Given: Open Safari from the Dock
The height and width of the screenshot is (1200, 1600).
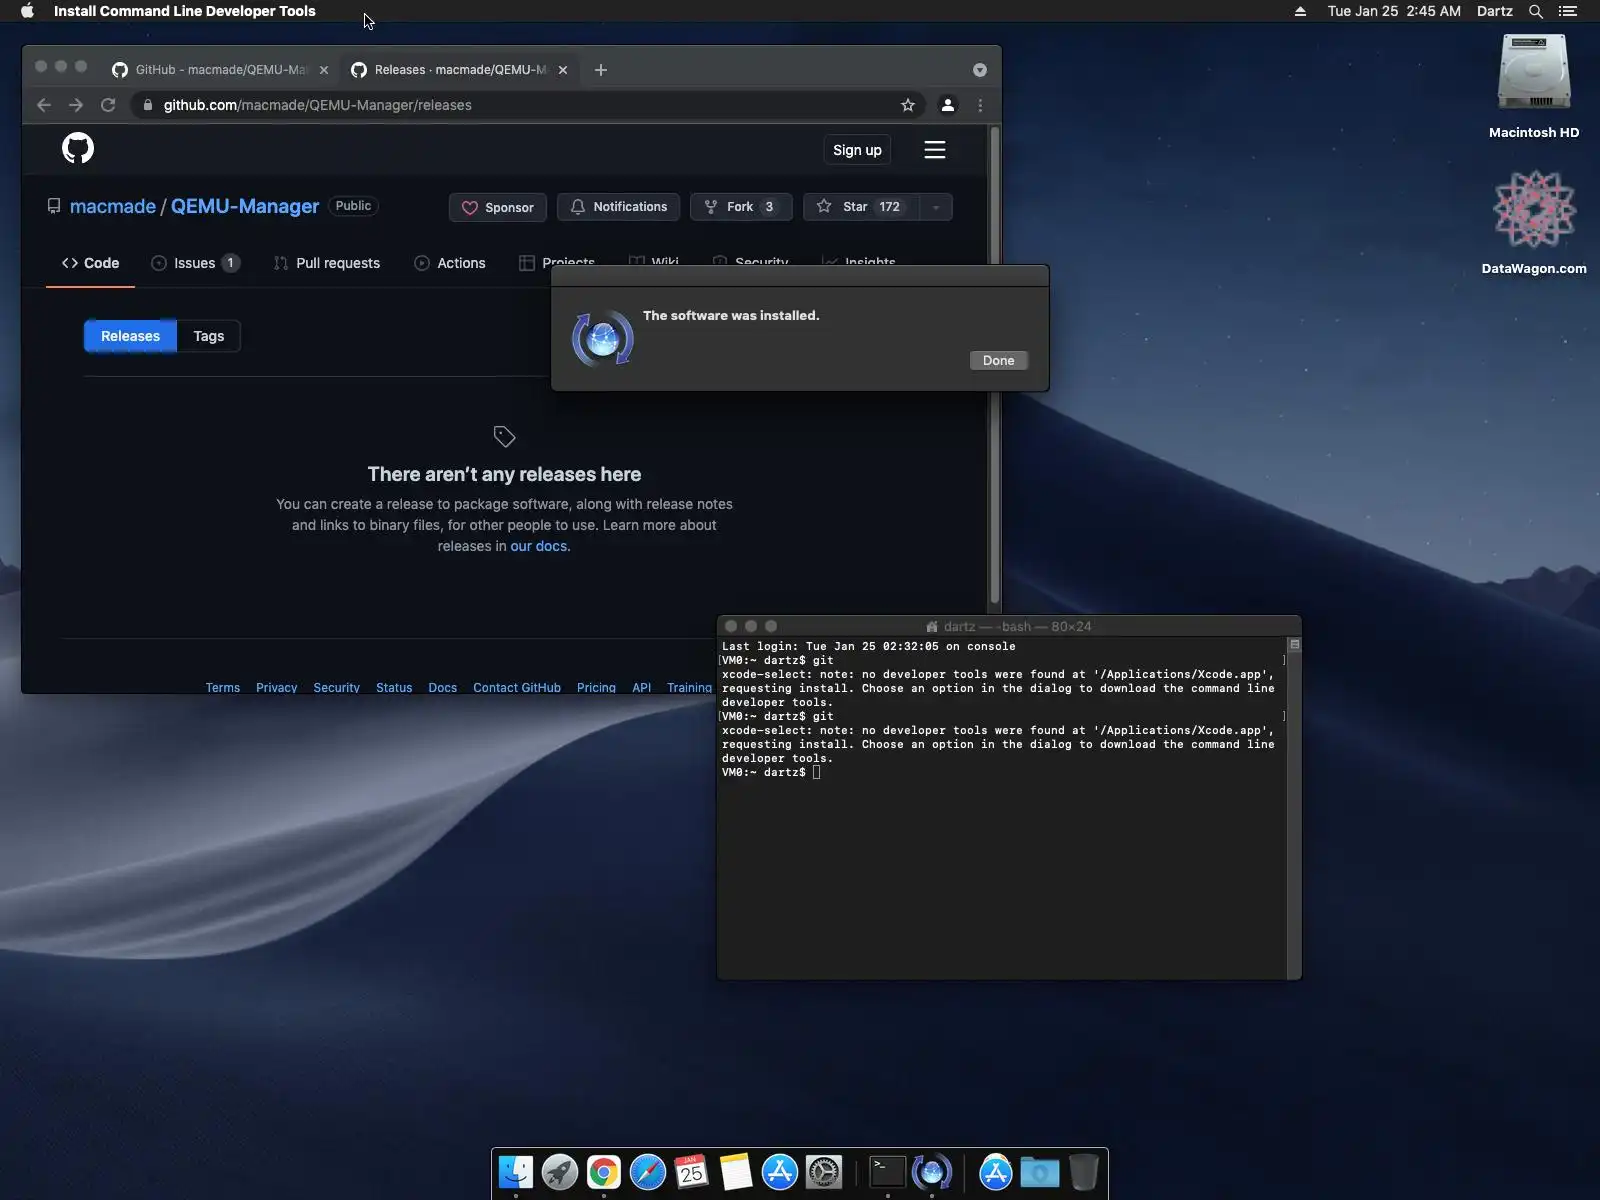Looking at the screenshot, I should point(648,1172).
